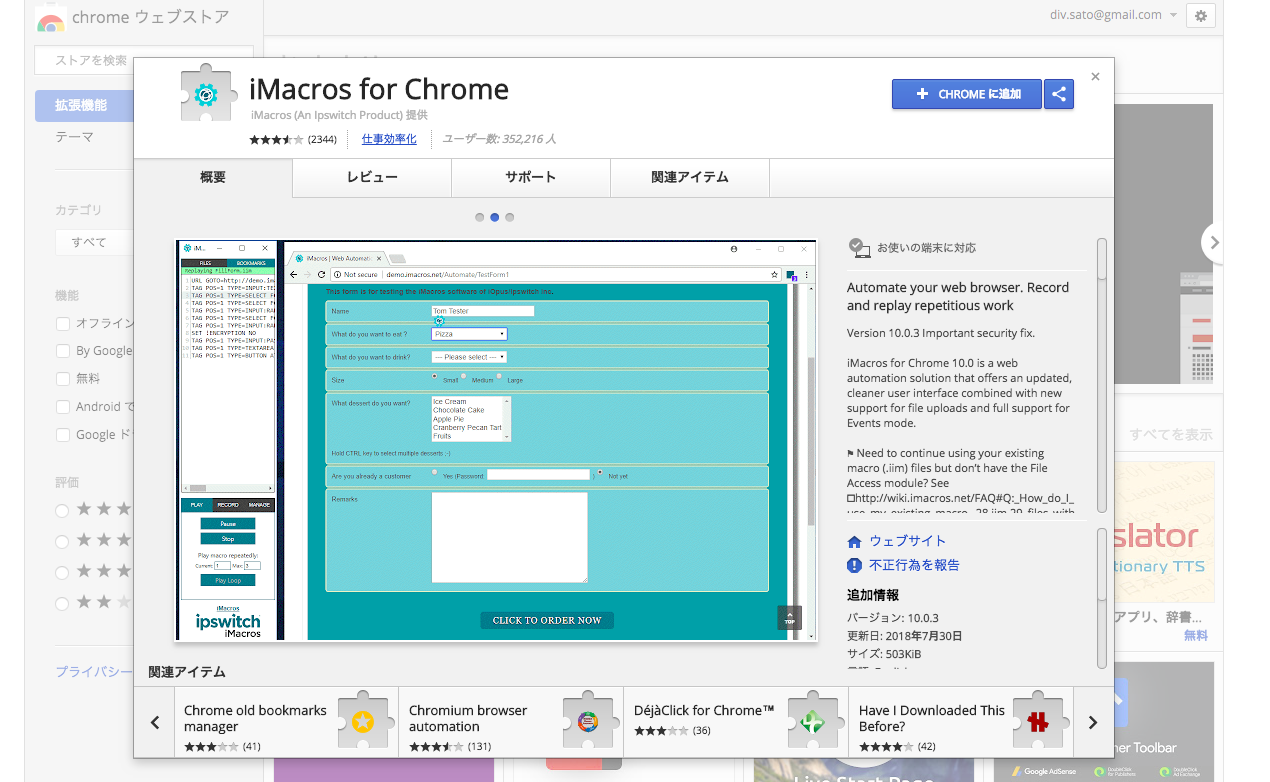Click the Chrome Web Store logo
This screenshot has width=1270, height=782.
[x=50, y=18]
